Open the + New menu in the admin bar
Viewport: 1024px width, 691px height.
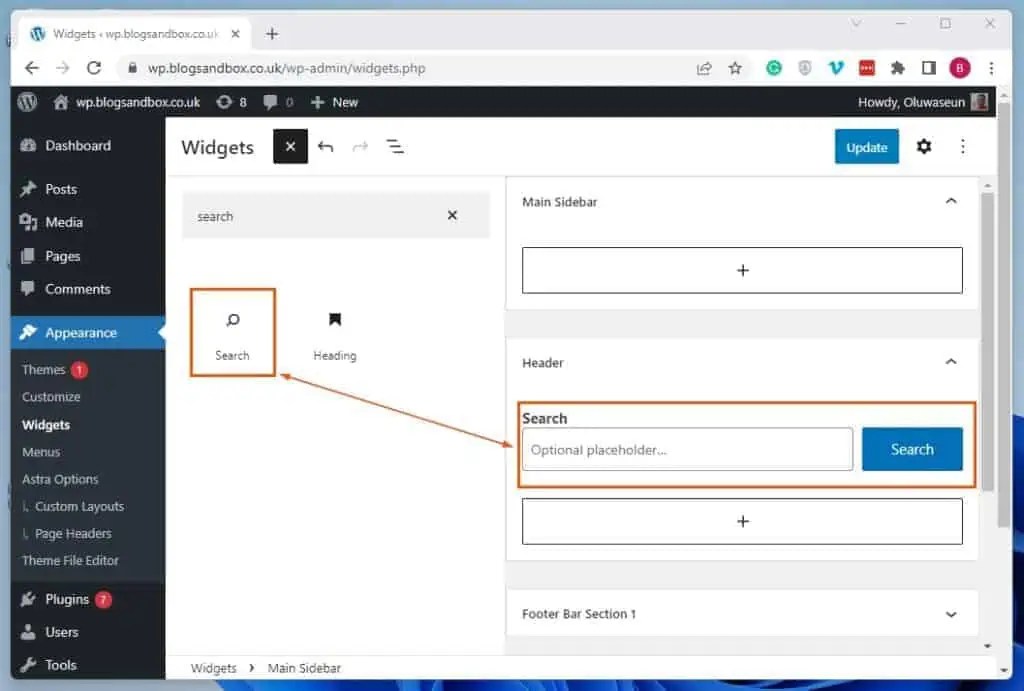[334, 101]
